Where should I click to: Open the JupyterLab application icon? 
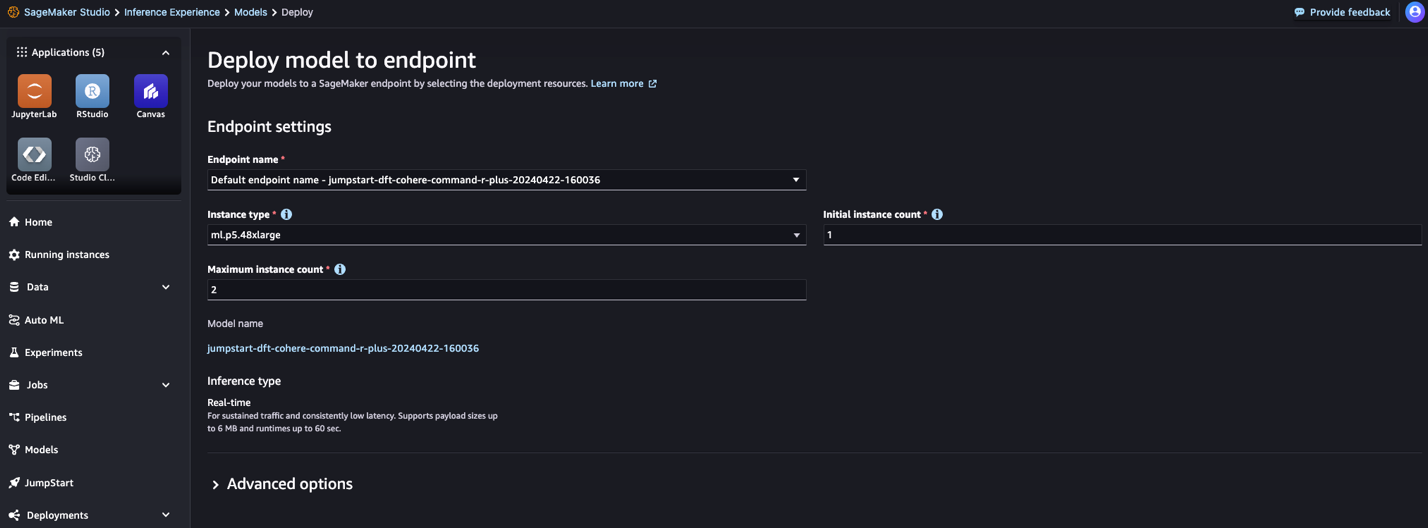[34, 91]
